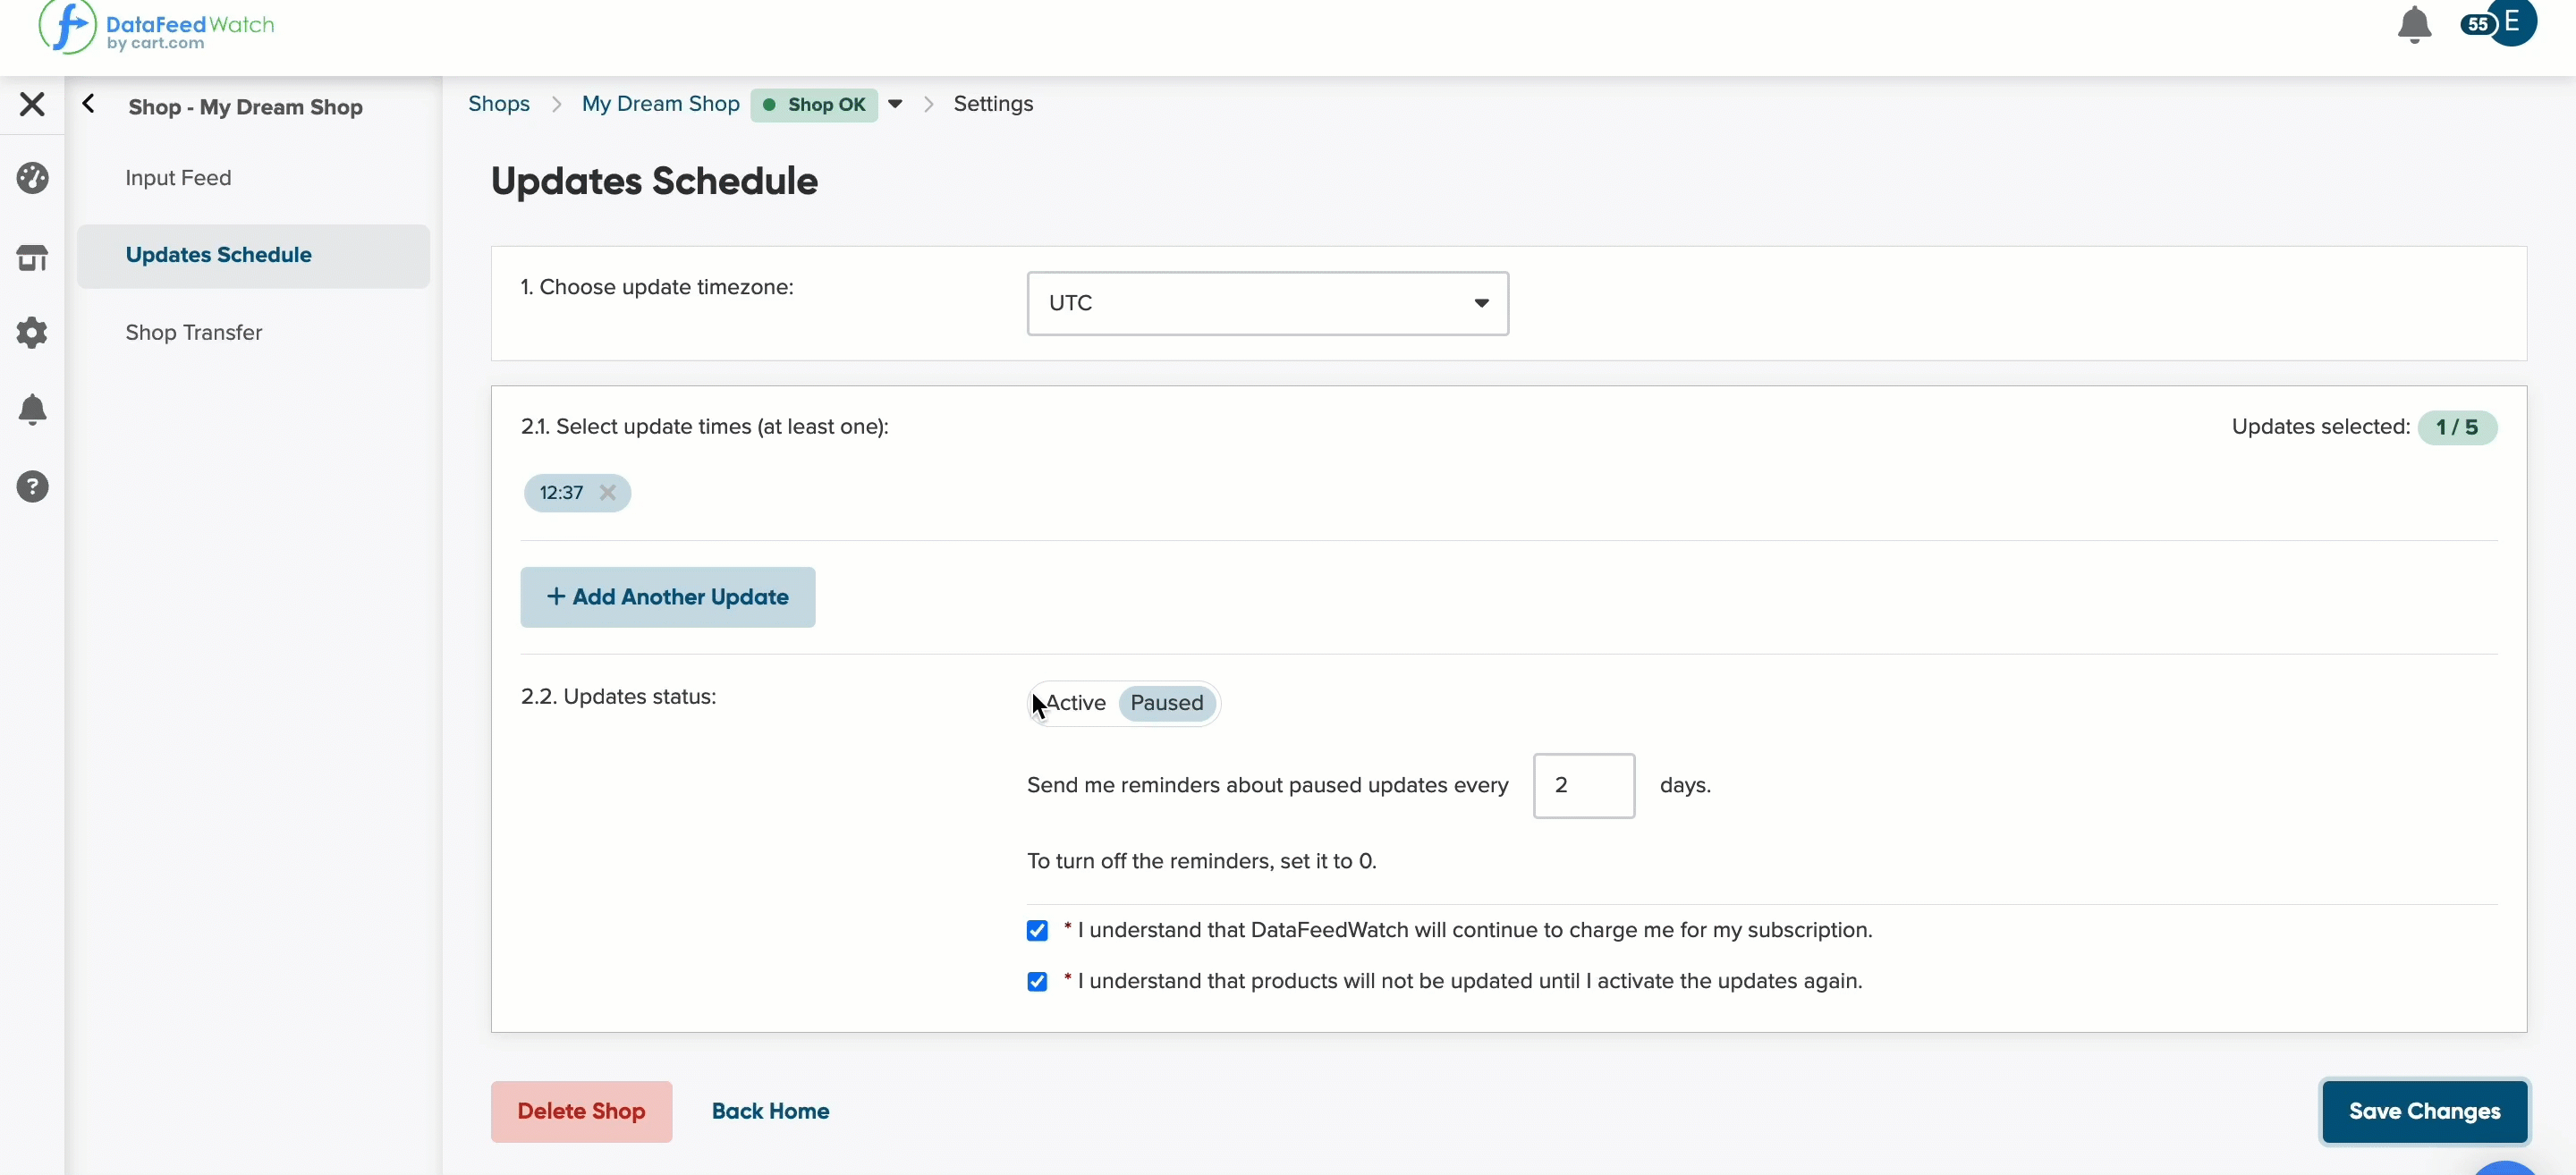Uncheck the products not updated acknowledgement checkbox
Image resolution: width=2576 pixels, height=1175 pixels.
[x=1037, y=982]
